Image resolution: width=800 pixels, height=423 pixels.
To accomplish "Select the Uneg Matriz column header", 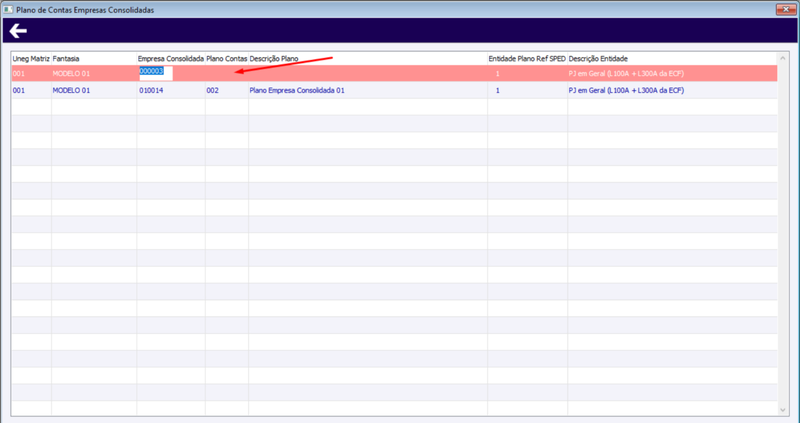I will click(x=31, y=59).
